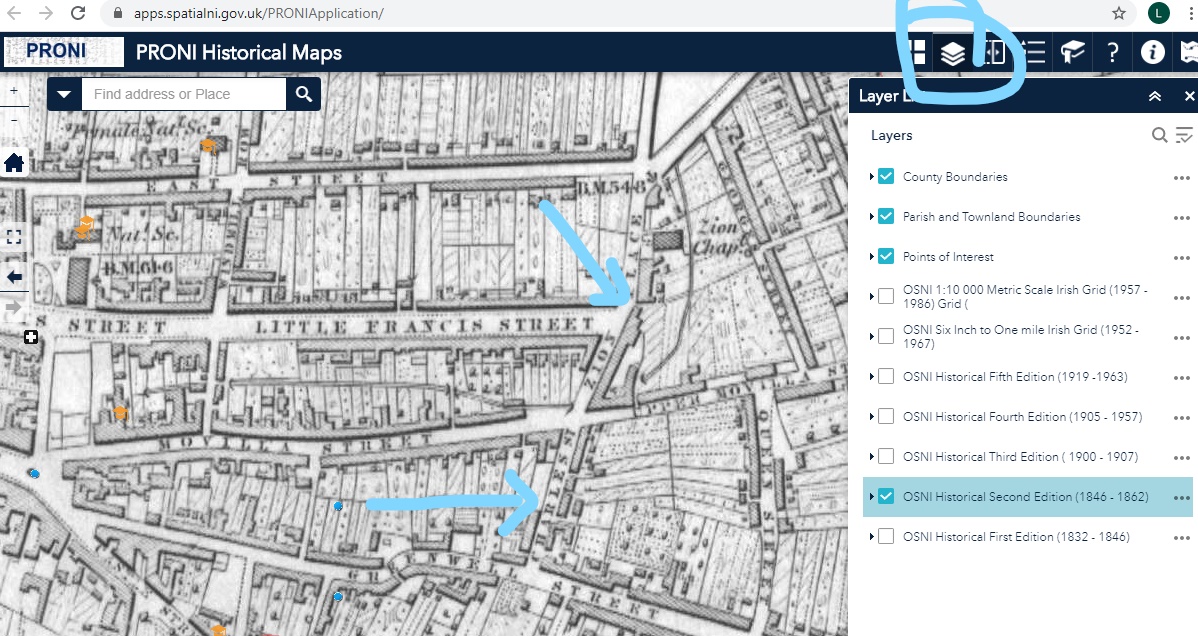Expand OSNI Six Inch to One mile tree
The width and height of the screenshot is (1198, 636).
tap(871, 336)
